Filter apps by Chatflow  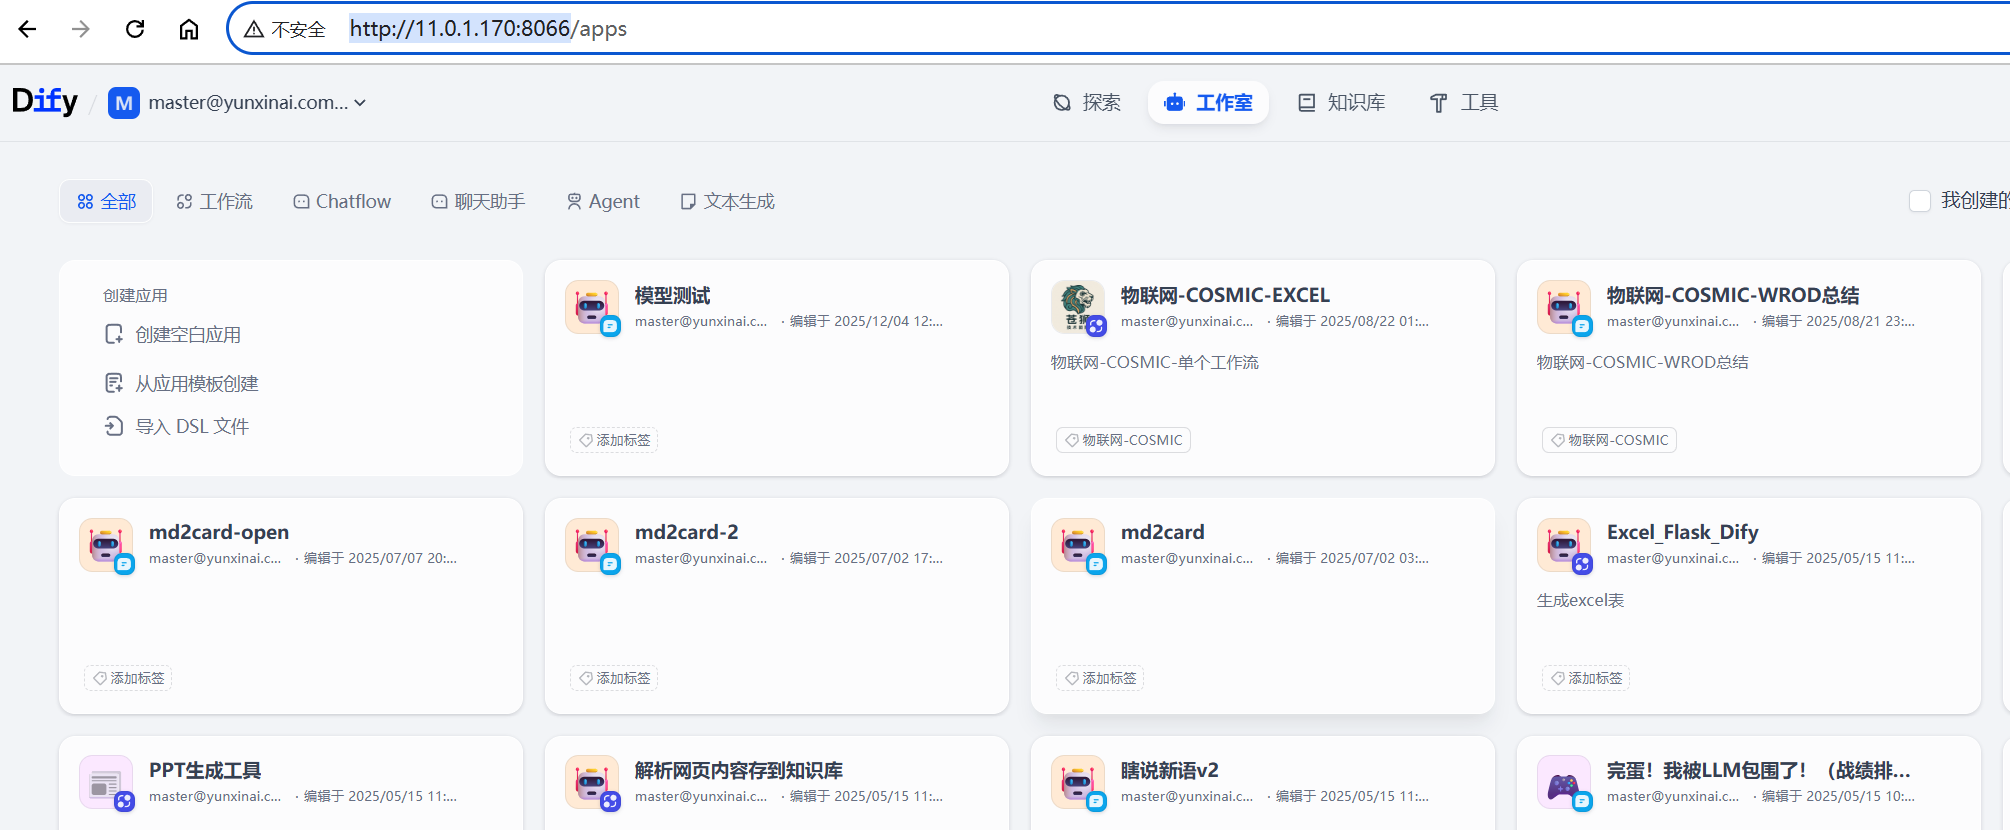coord(342,201)
